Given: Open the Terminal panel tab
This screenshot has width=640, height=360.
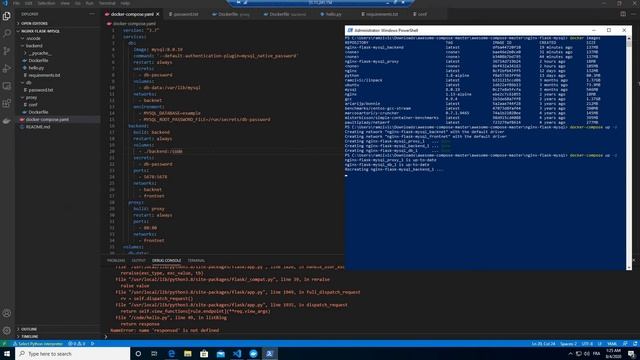Looking at the screenshot, I should click(196, 260).
